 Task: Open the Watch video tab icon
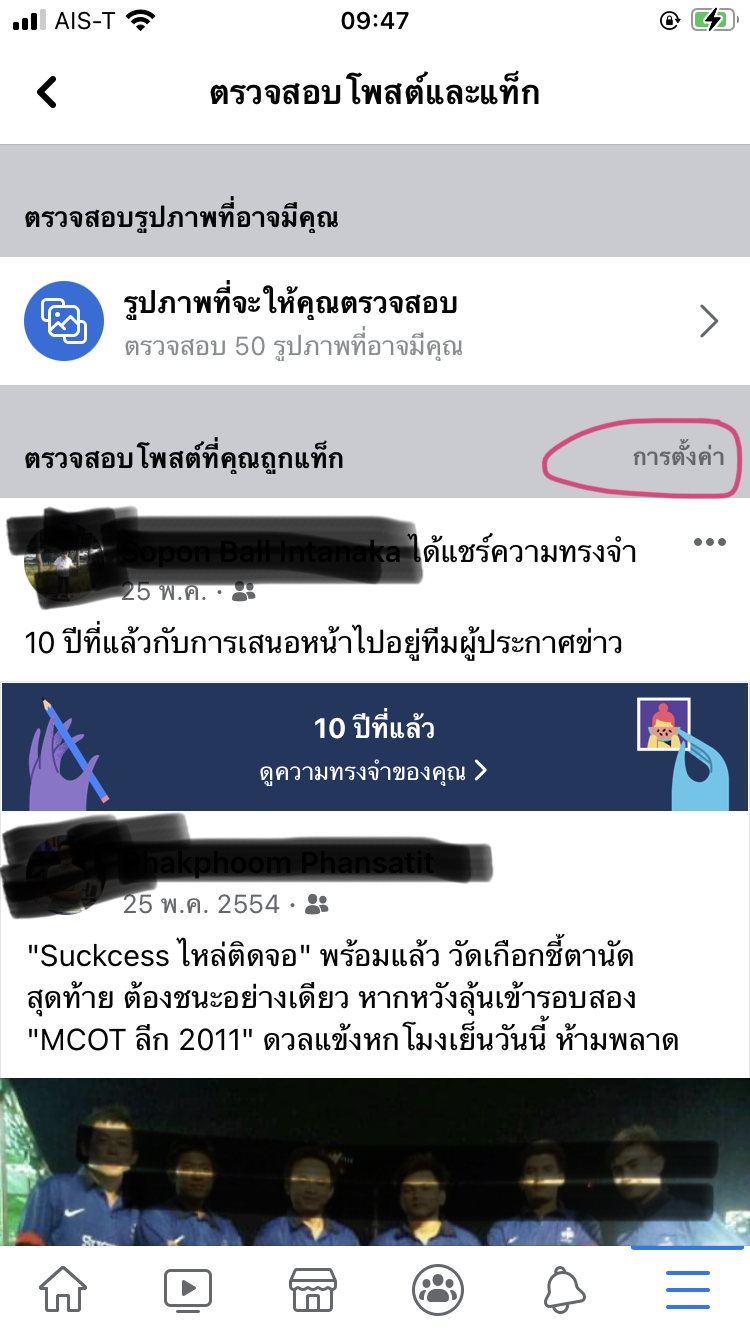(x=188, y=1289)
